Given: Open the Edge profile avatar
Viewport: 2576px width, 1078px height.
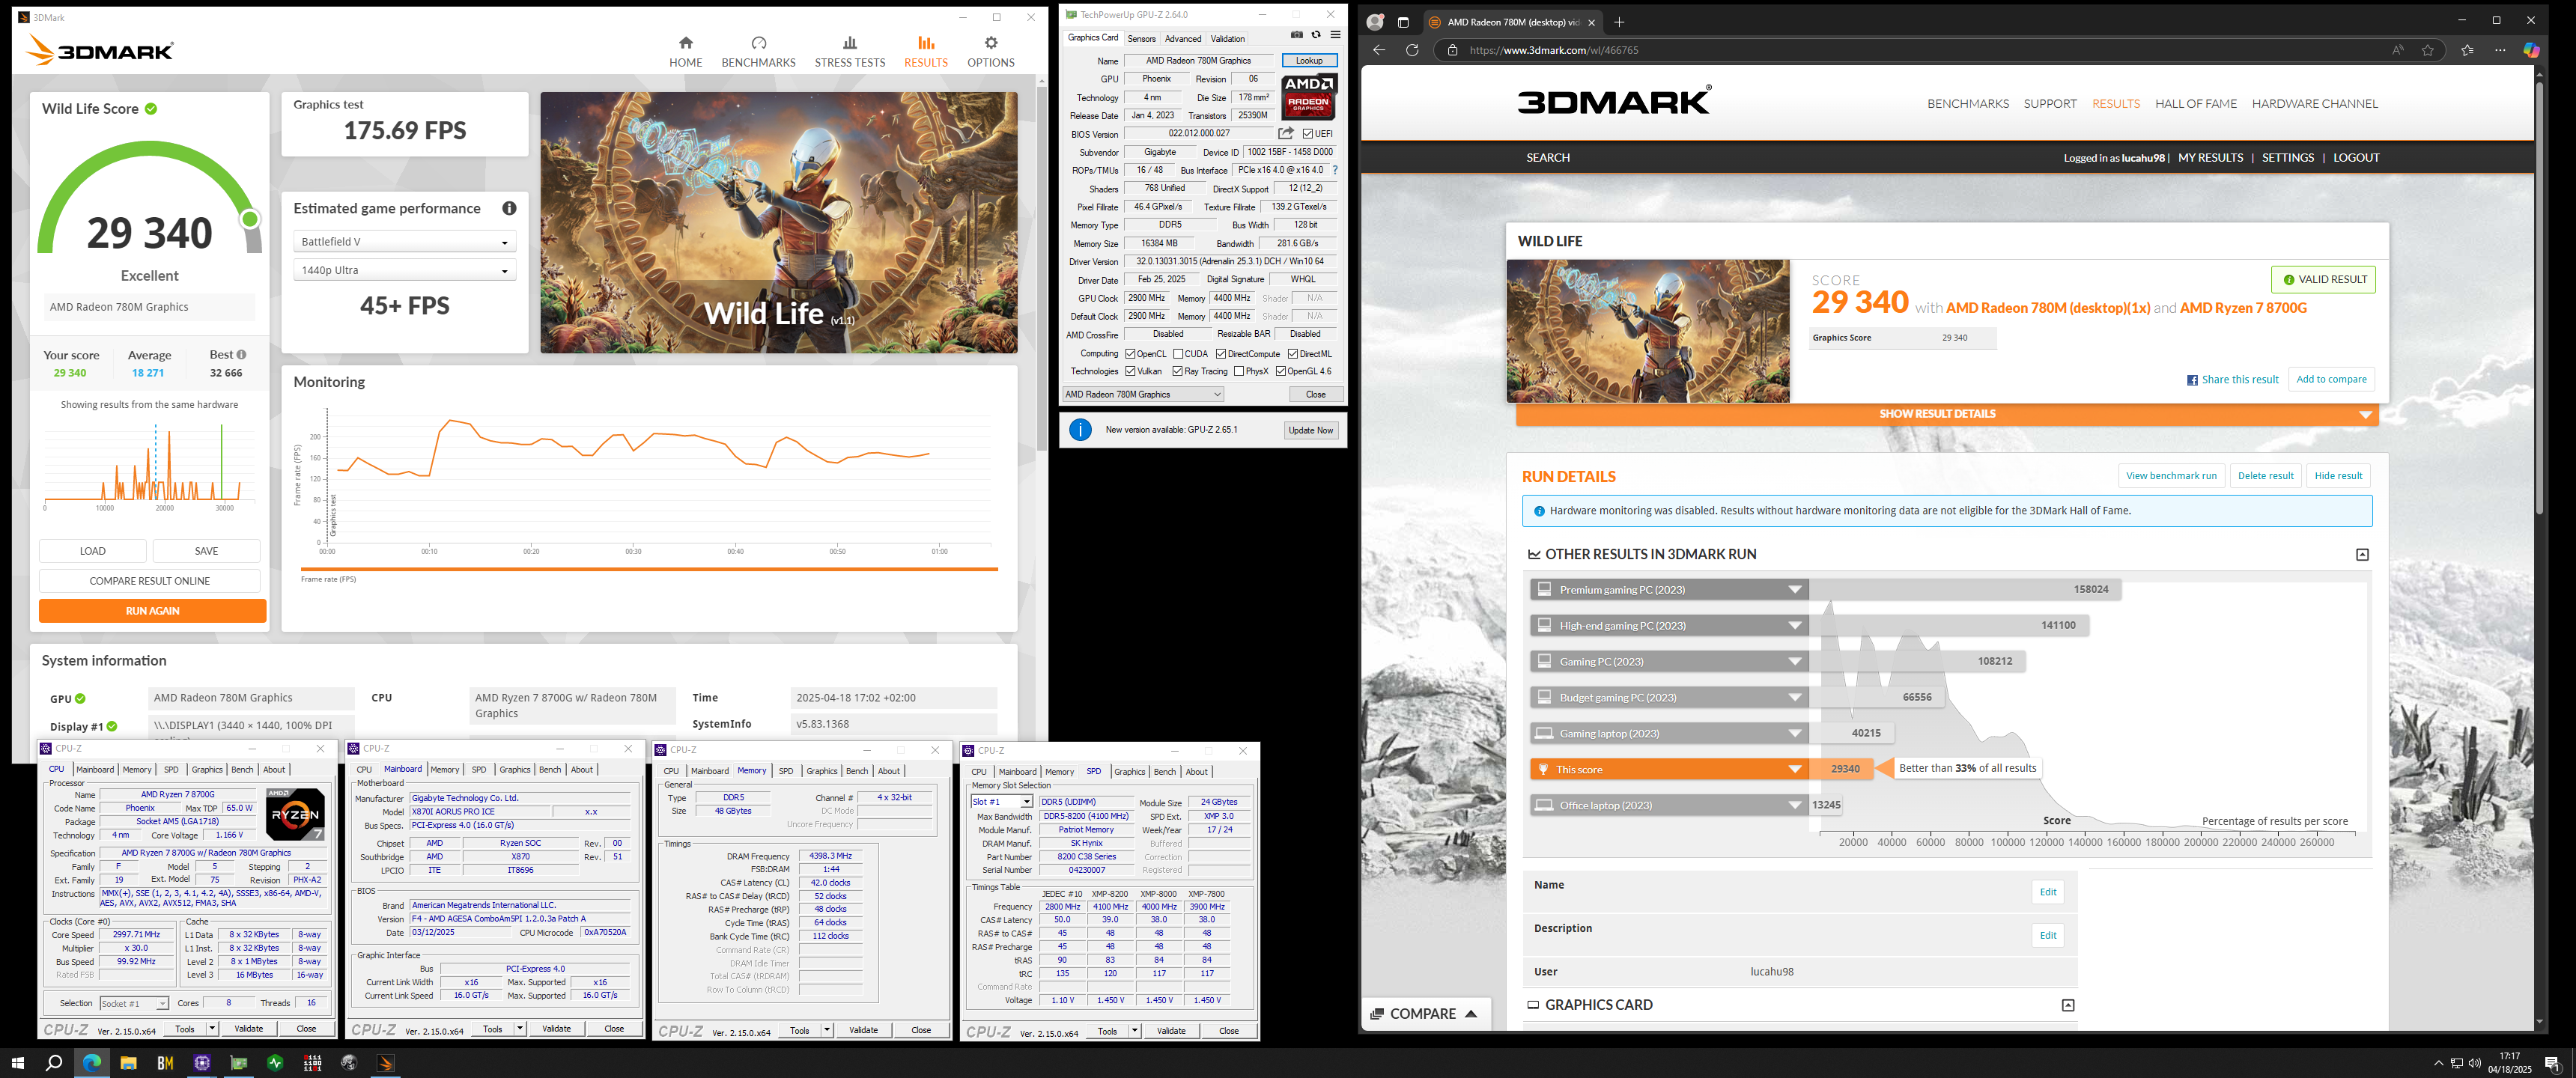Looking at the screenshot, I should [1376, 22].
